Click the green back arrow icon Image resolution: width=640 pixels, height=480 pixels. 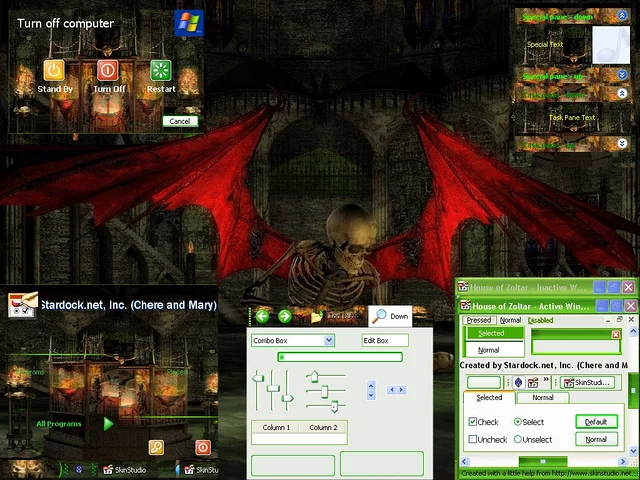click(x=262, y=317)
